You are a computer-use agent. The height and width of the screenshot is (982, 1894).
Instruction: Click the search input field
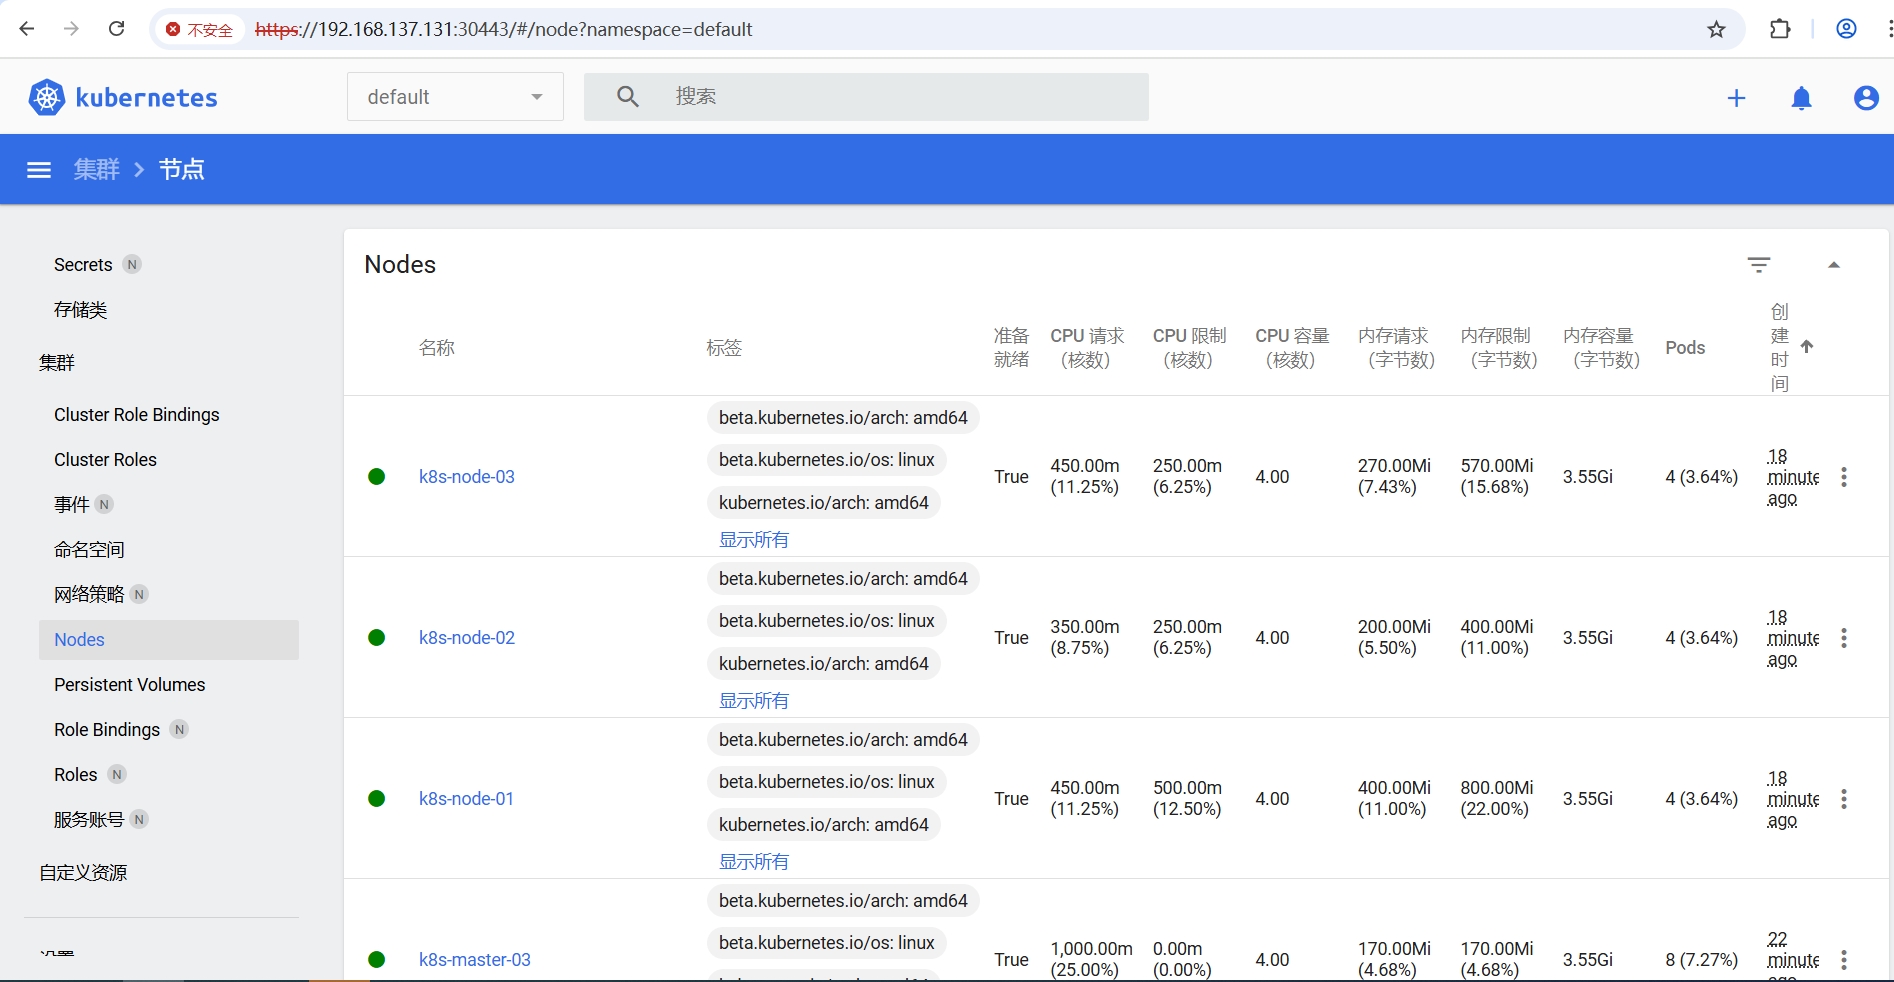[900, 97]
